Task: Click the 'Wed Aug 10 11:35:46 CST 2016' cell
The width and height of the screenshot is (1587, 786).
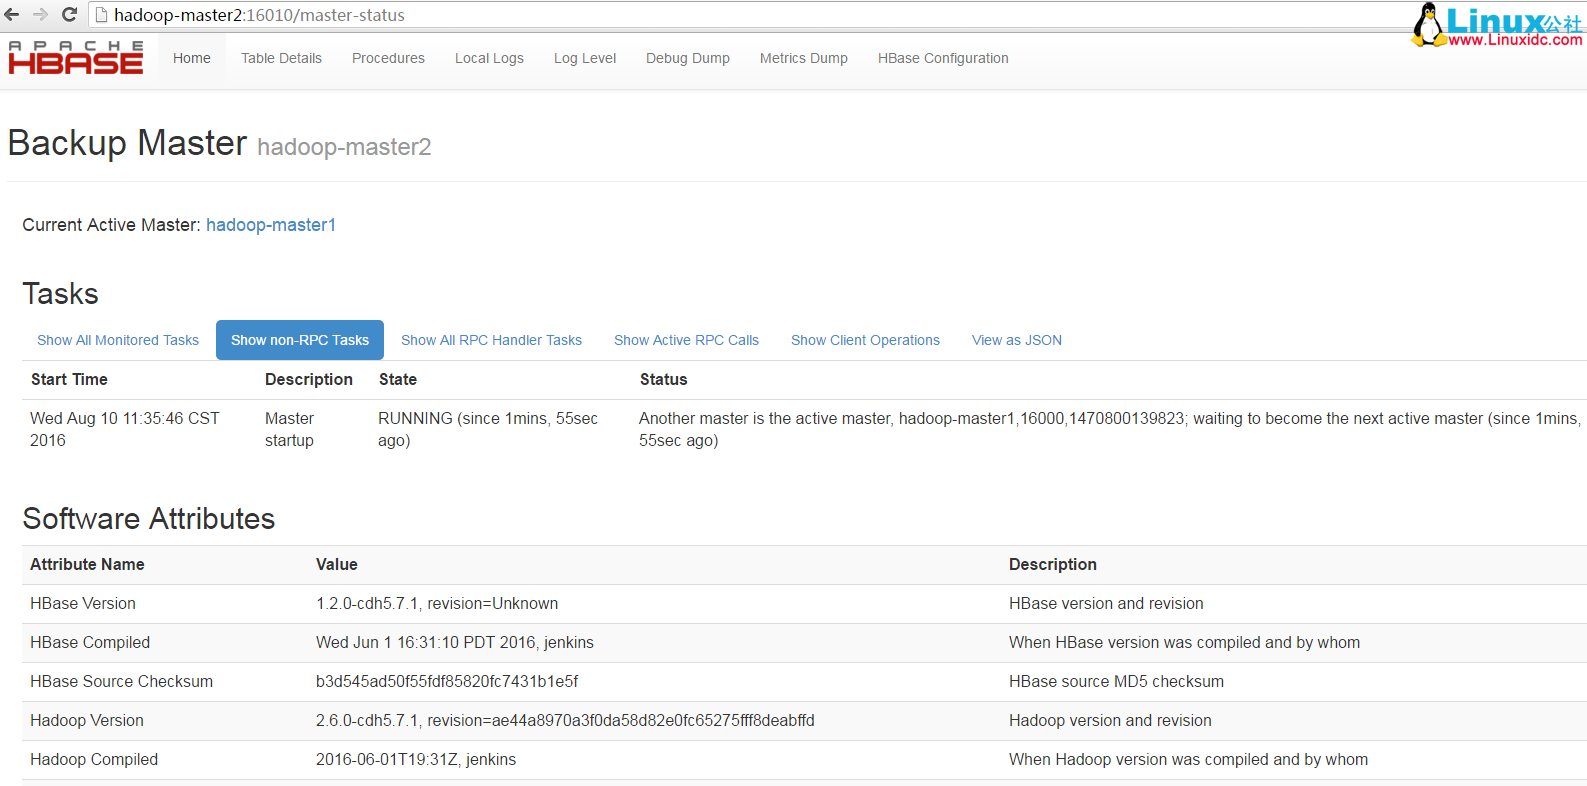Action: point(125,429)
